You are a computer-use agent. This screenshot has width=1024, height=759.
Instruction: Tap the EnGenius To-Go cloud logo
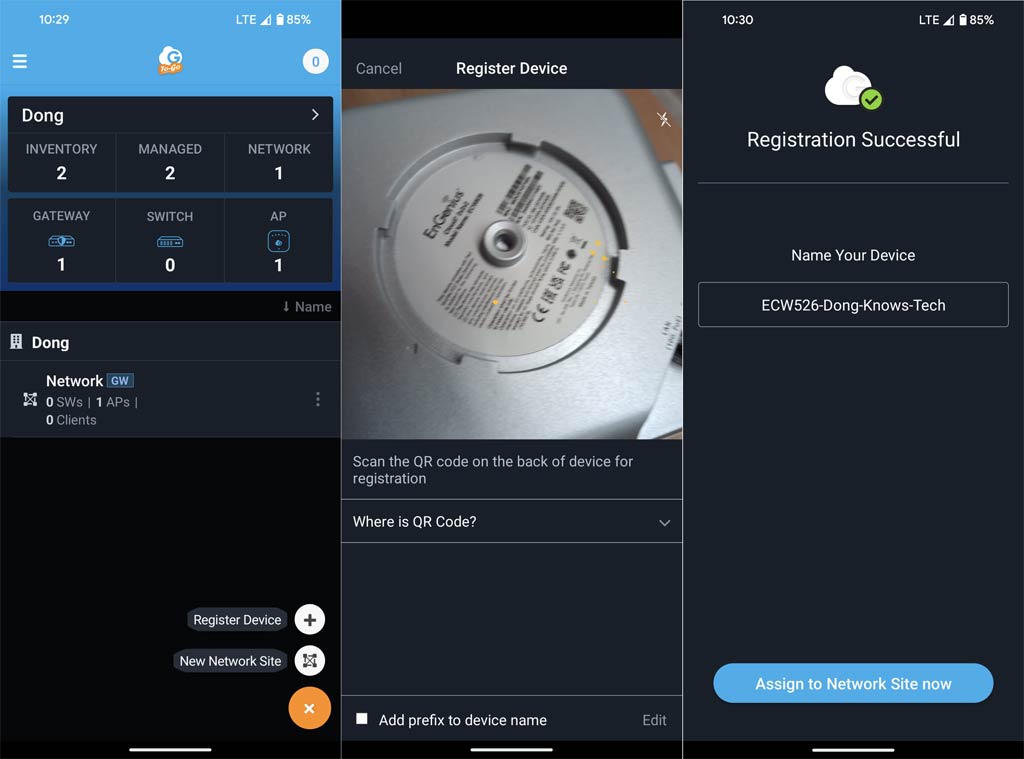click(x=170, y=60)
